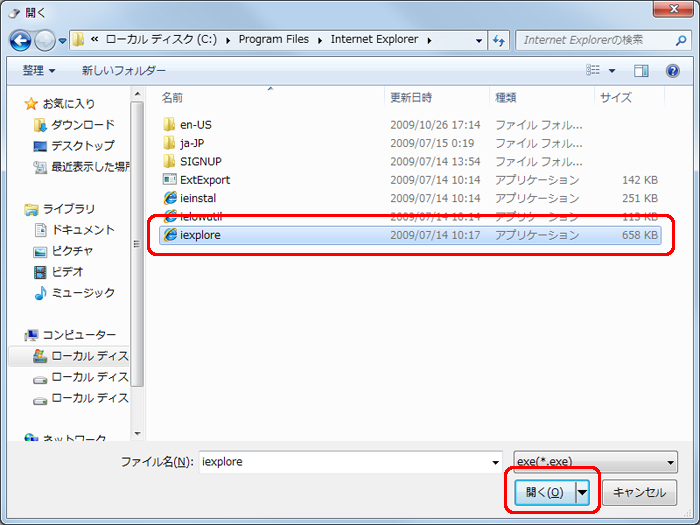Click the 開く(O) button

pos(545,492)
